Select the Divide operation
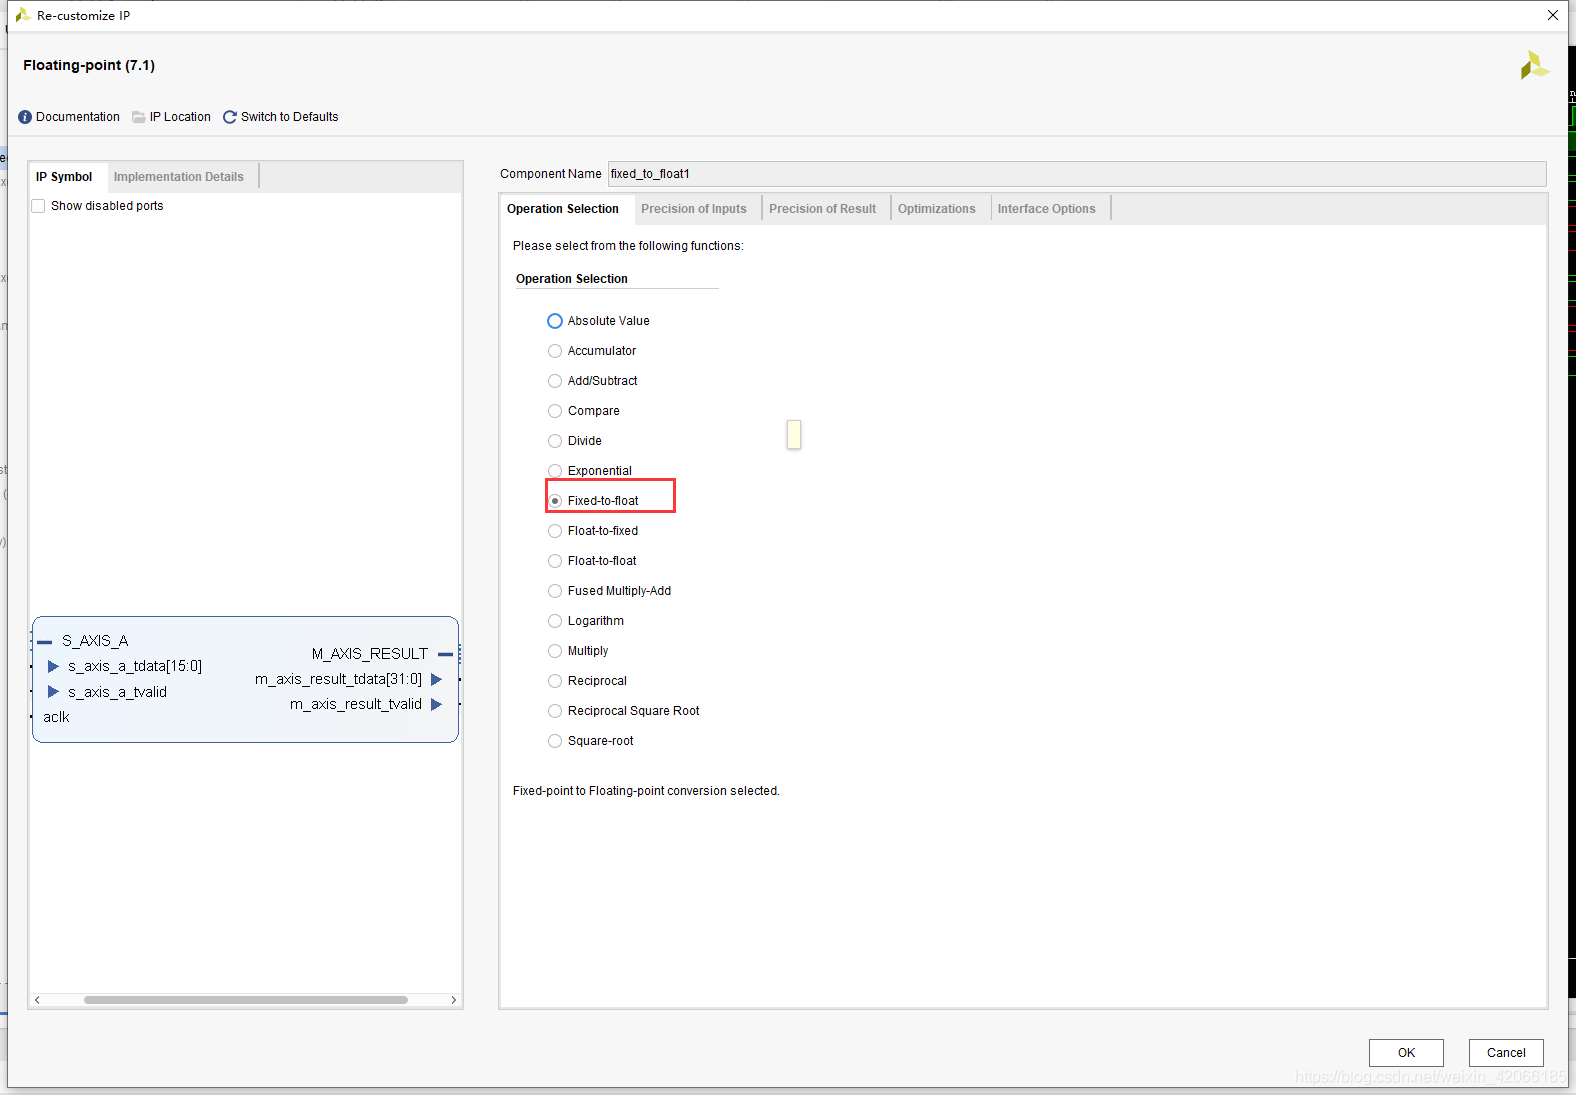 (x=555, y=441)
